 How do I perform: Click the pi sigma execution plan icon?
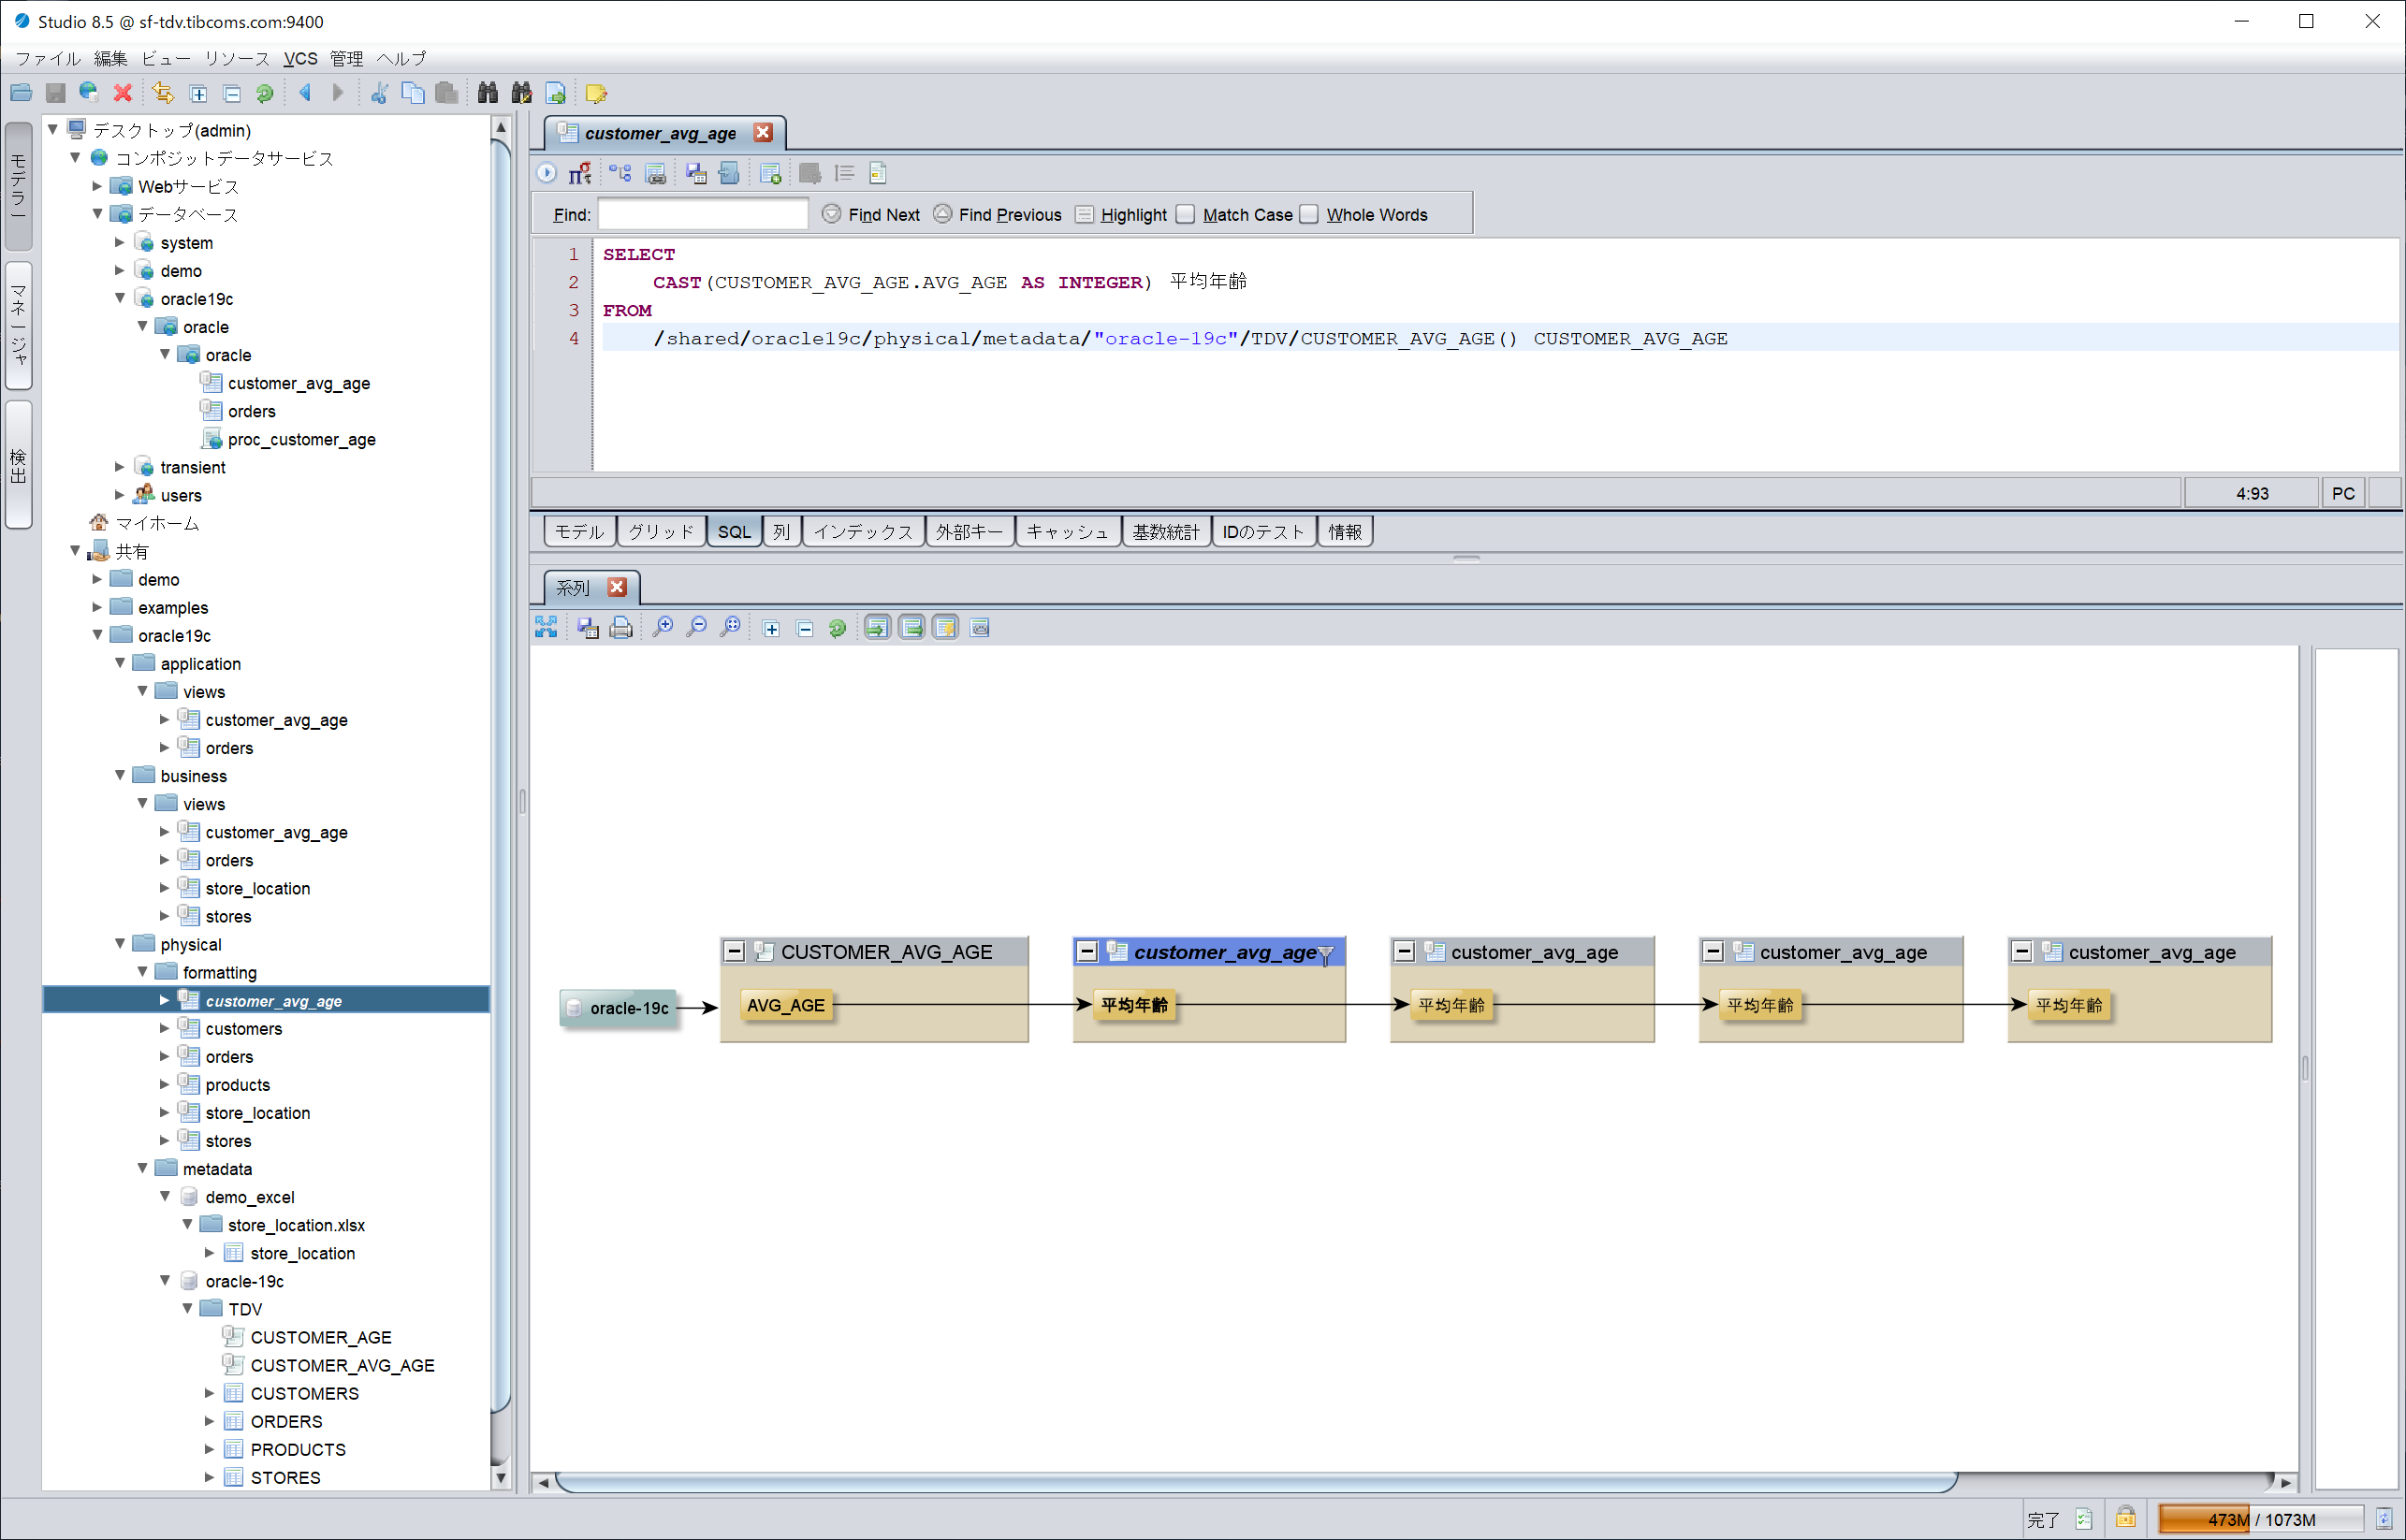(580, 173)
